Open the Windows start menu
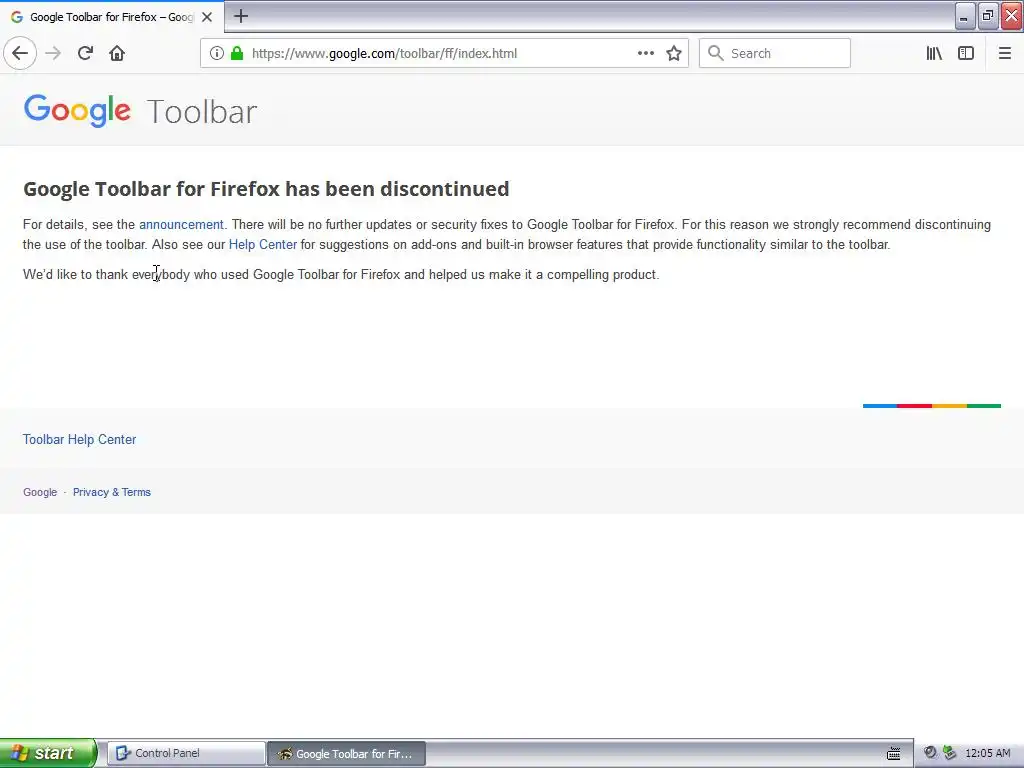The width and height of the screenshot is (1024, 768). pyautogui.click(x=48, y=753)
